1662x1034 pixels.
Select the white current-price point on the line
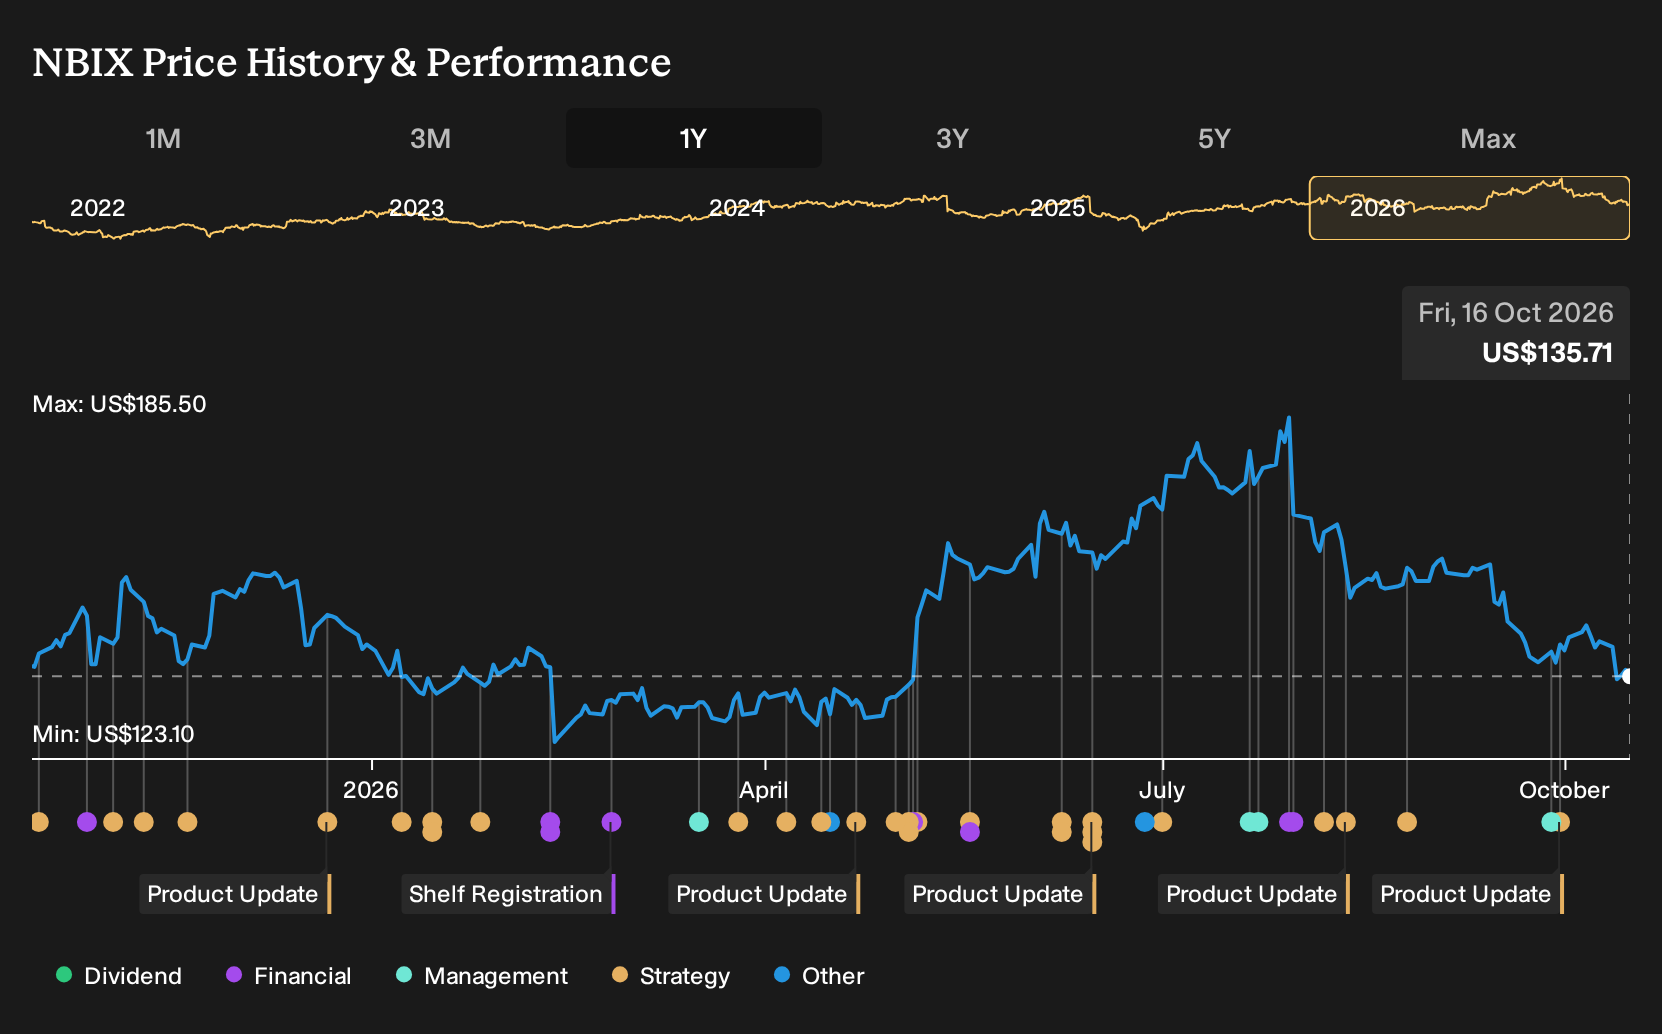1626,676
